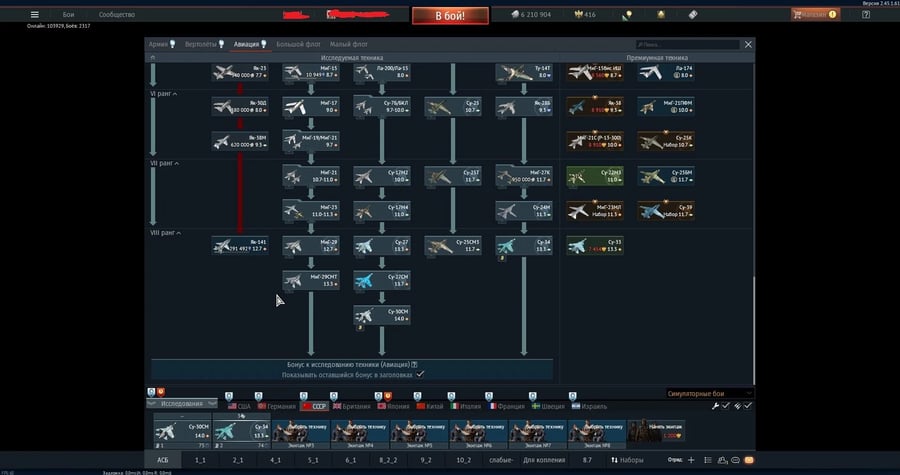Toggle the first checkbox beside wrench icon
The width and height of the screenshot is (900, 475).
[x=726, y=406]
